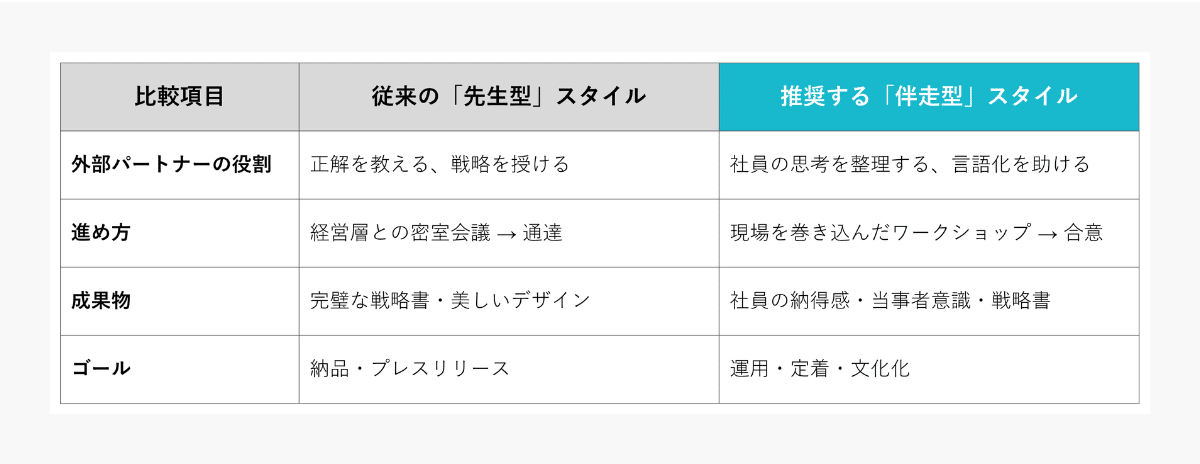Click the word 合意
The image size is (1200, 464).
coord(1083,233)
